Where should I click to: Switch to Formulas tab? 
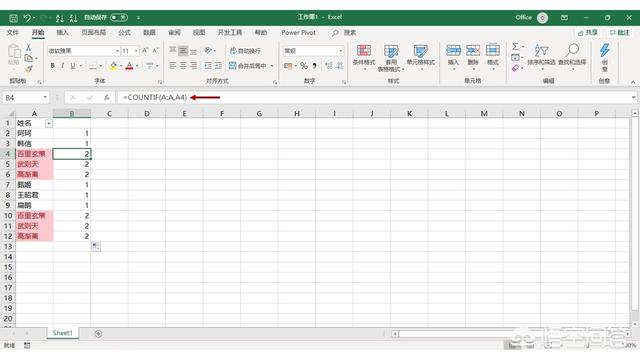coord(124,32)
